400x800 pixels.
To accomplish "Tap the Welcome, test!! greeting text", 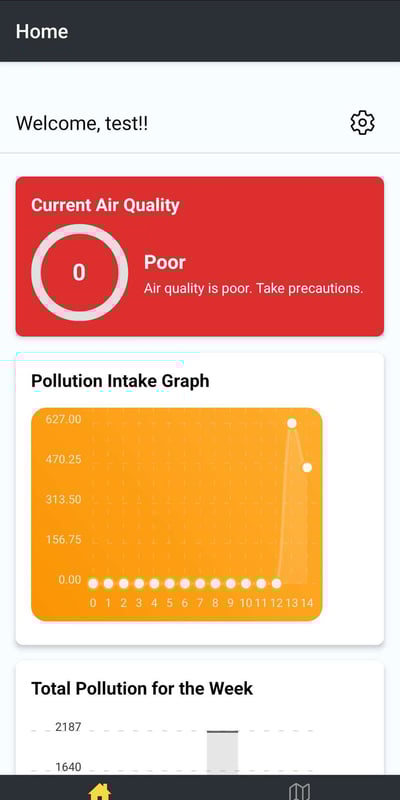I will 82,123.
